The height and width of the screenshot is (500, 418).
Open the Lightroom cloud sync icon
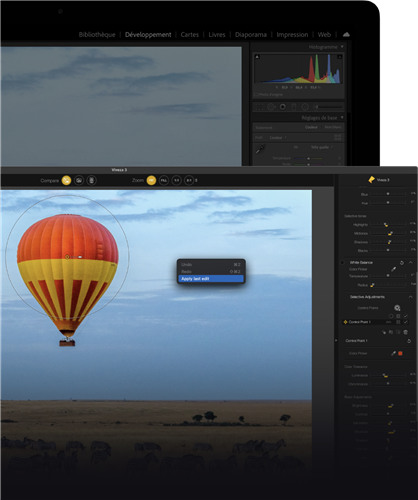click(x=346, y=35)
